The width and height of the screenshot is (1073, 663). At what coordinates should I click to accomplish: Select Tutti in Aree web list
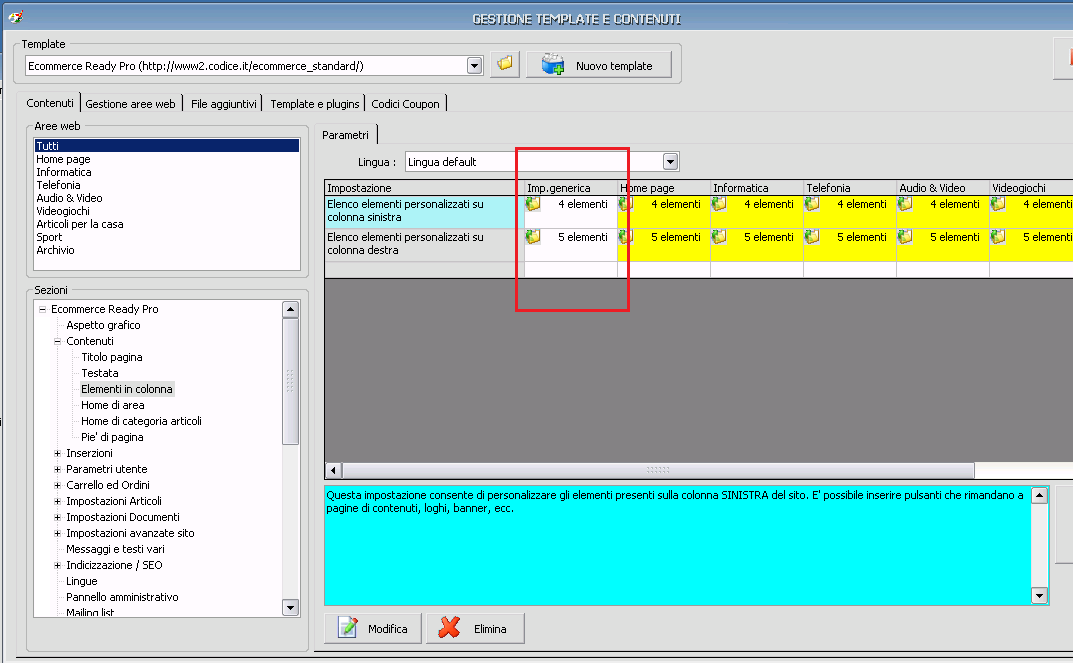click(167, 146)
